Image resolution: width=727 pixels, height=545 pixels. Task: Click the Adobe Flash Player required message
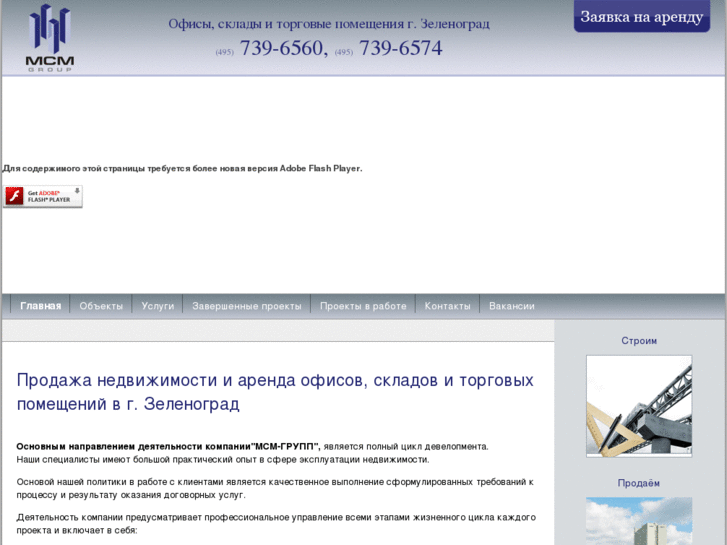click(182, 168)
